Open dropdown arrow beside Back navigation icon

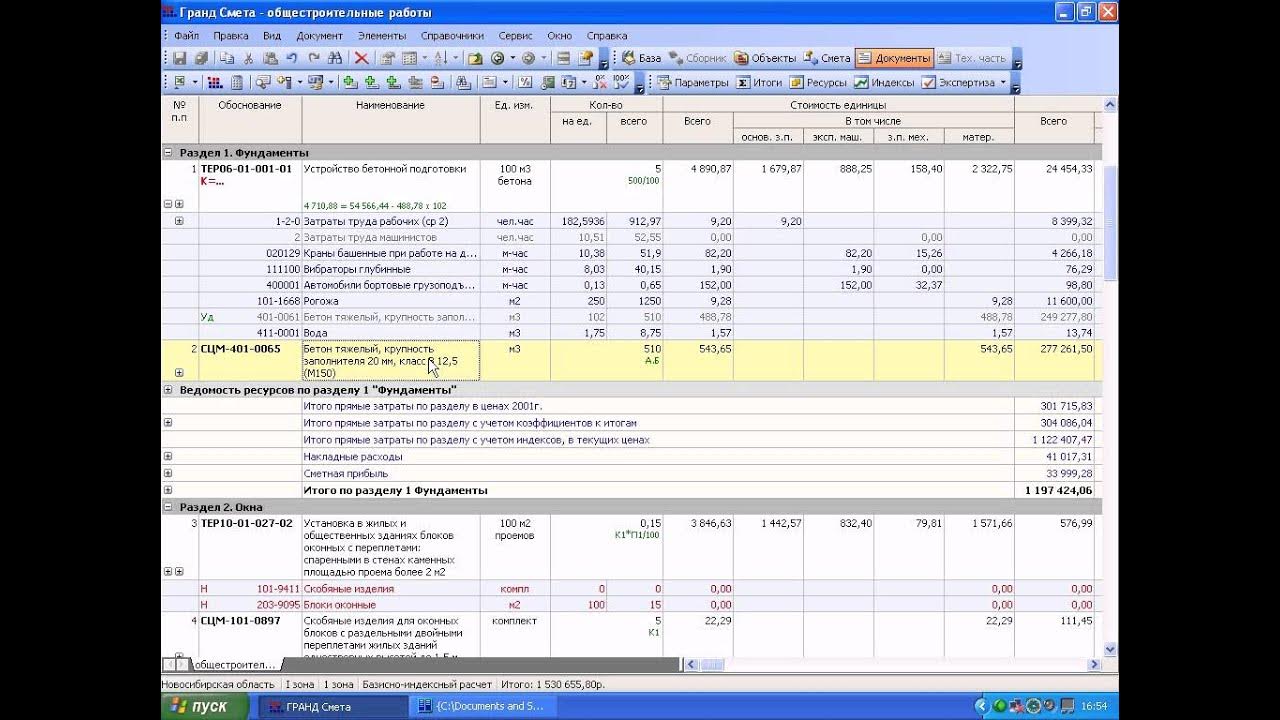[512, 58]
